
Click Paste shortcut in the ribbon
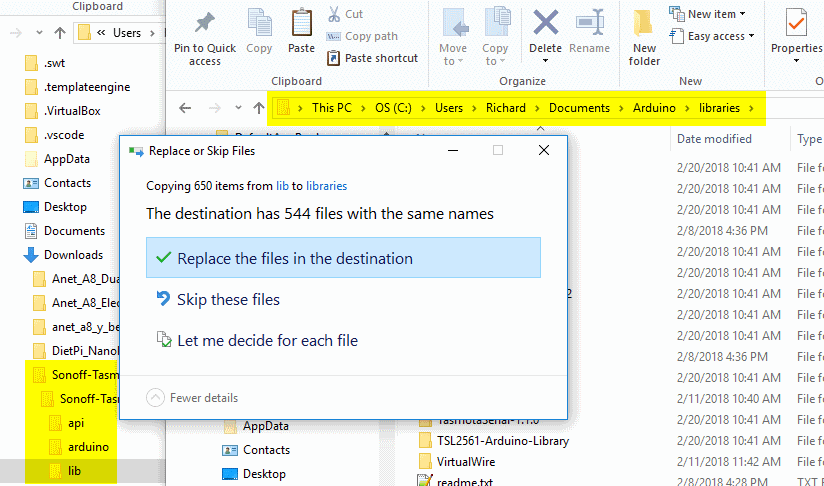pyautogui.click(x=380, y=58)
